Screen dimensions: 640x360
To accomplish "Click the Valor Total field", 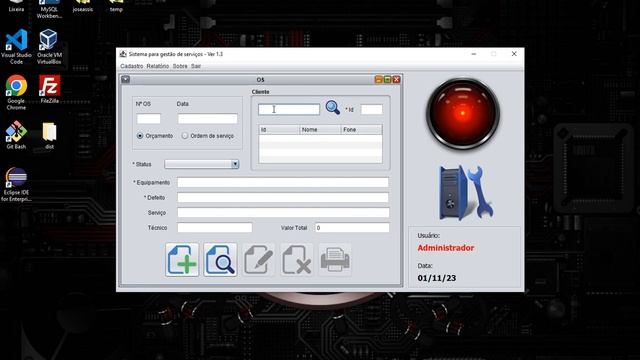I will click(352, 228).
